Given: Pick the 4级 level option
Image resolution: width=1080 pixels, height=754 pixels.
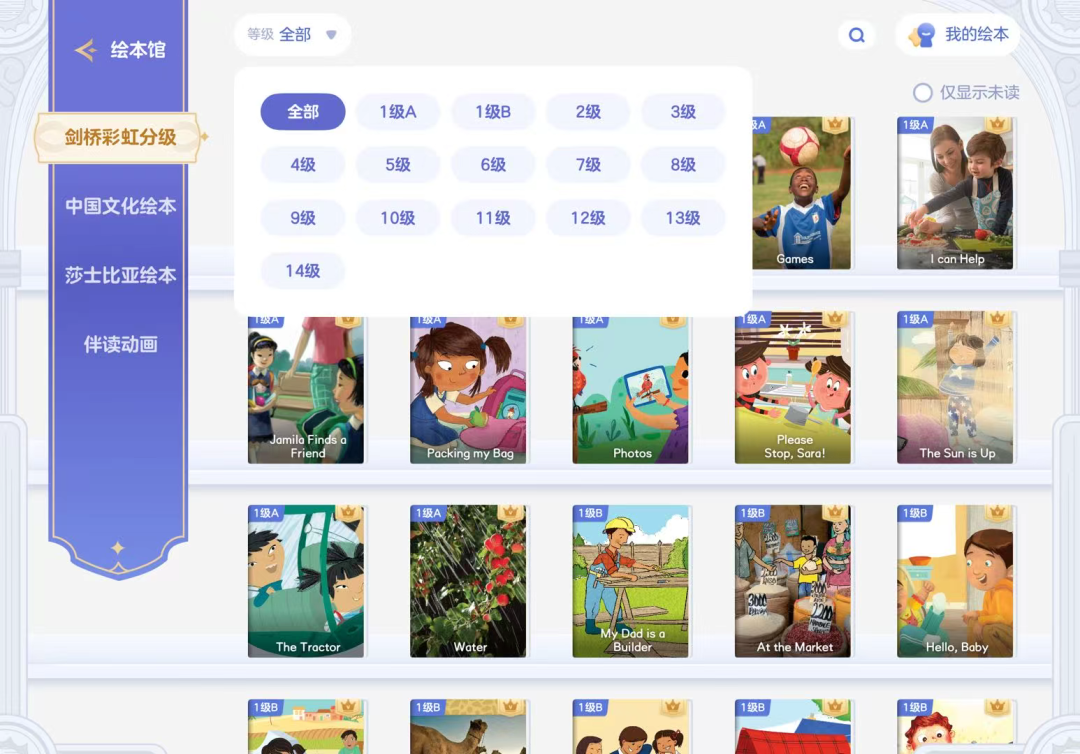Looking at the screenshot, I should (303, 165).
